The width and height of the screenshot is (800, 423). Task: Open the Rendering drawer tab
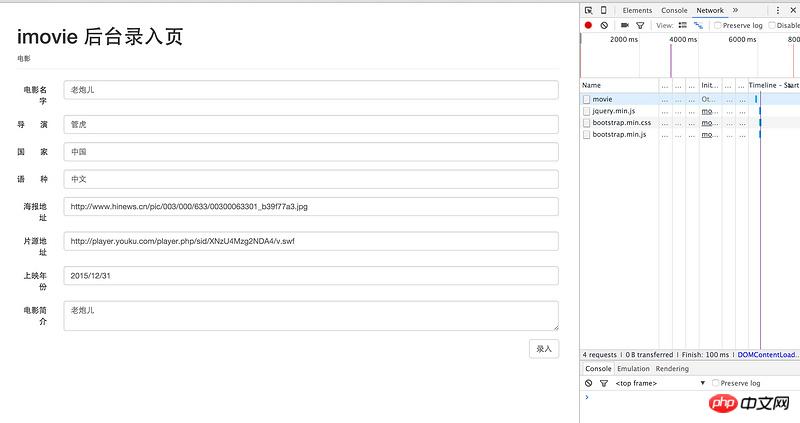coord(672,368)
